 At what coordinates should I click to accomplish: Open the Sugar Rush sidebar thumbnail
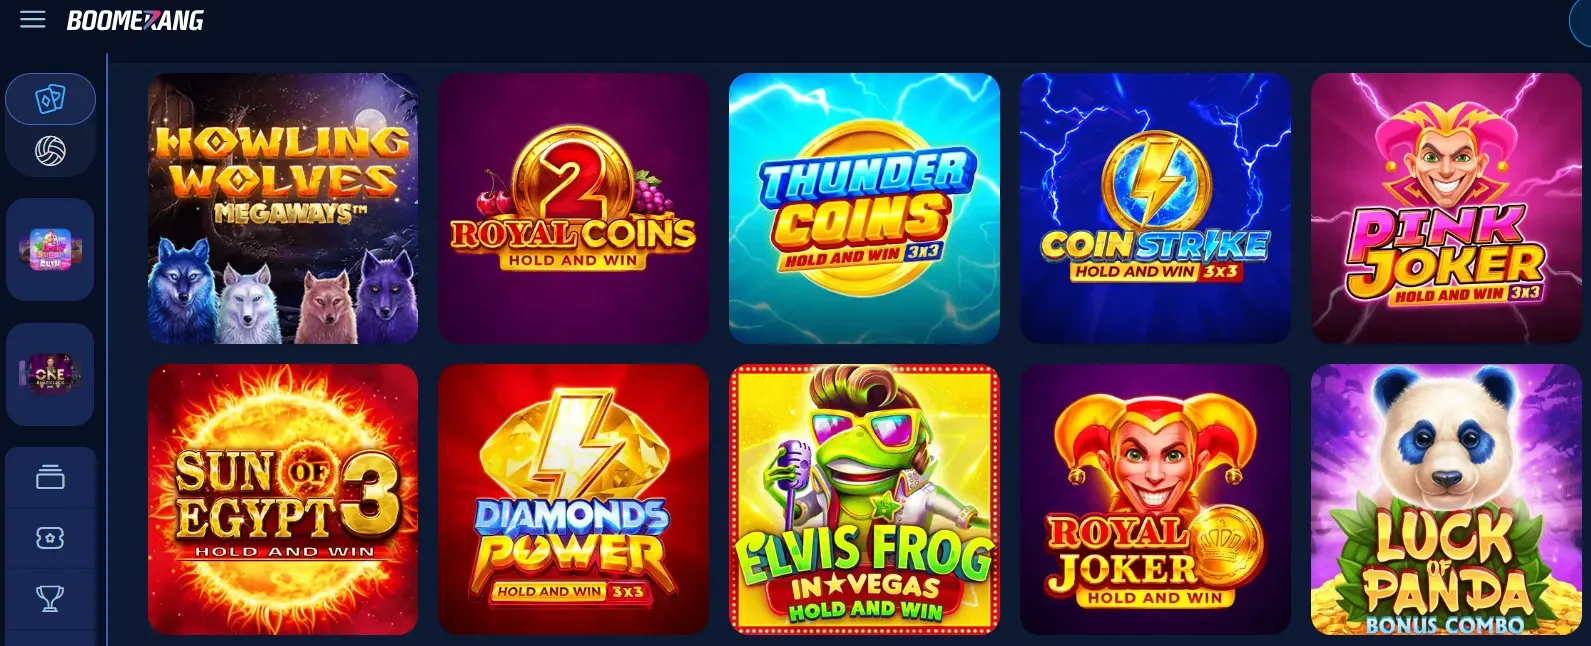tap(50, 249)
